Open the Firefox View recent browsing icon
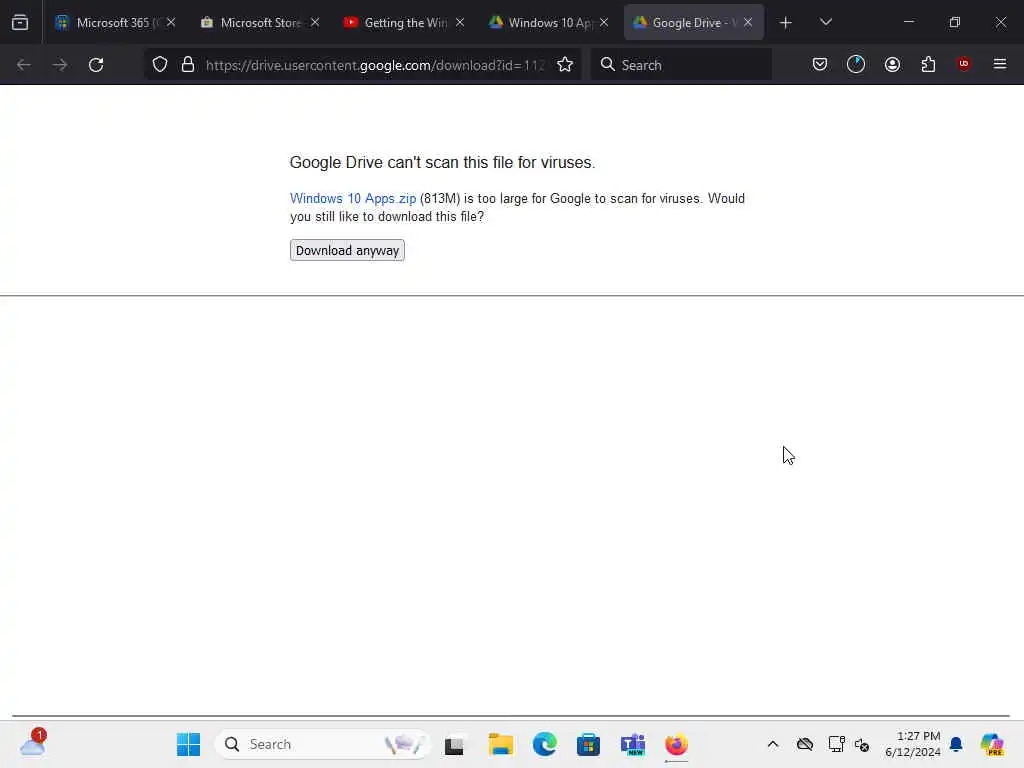 point(20,22)
